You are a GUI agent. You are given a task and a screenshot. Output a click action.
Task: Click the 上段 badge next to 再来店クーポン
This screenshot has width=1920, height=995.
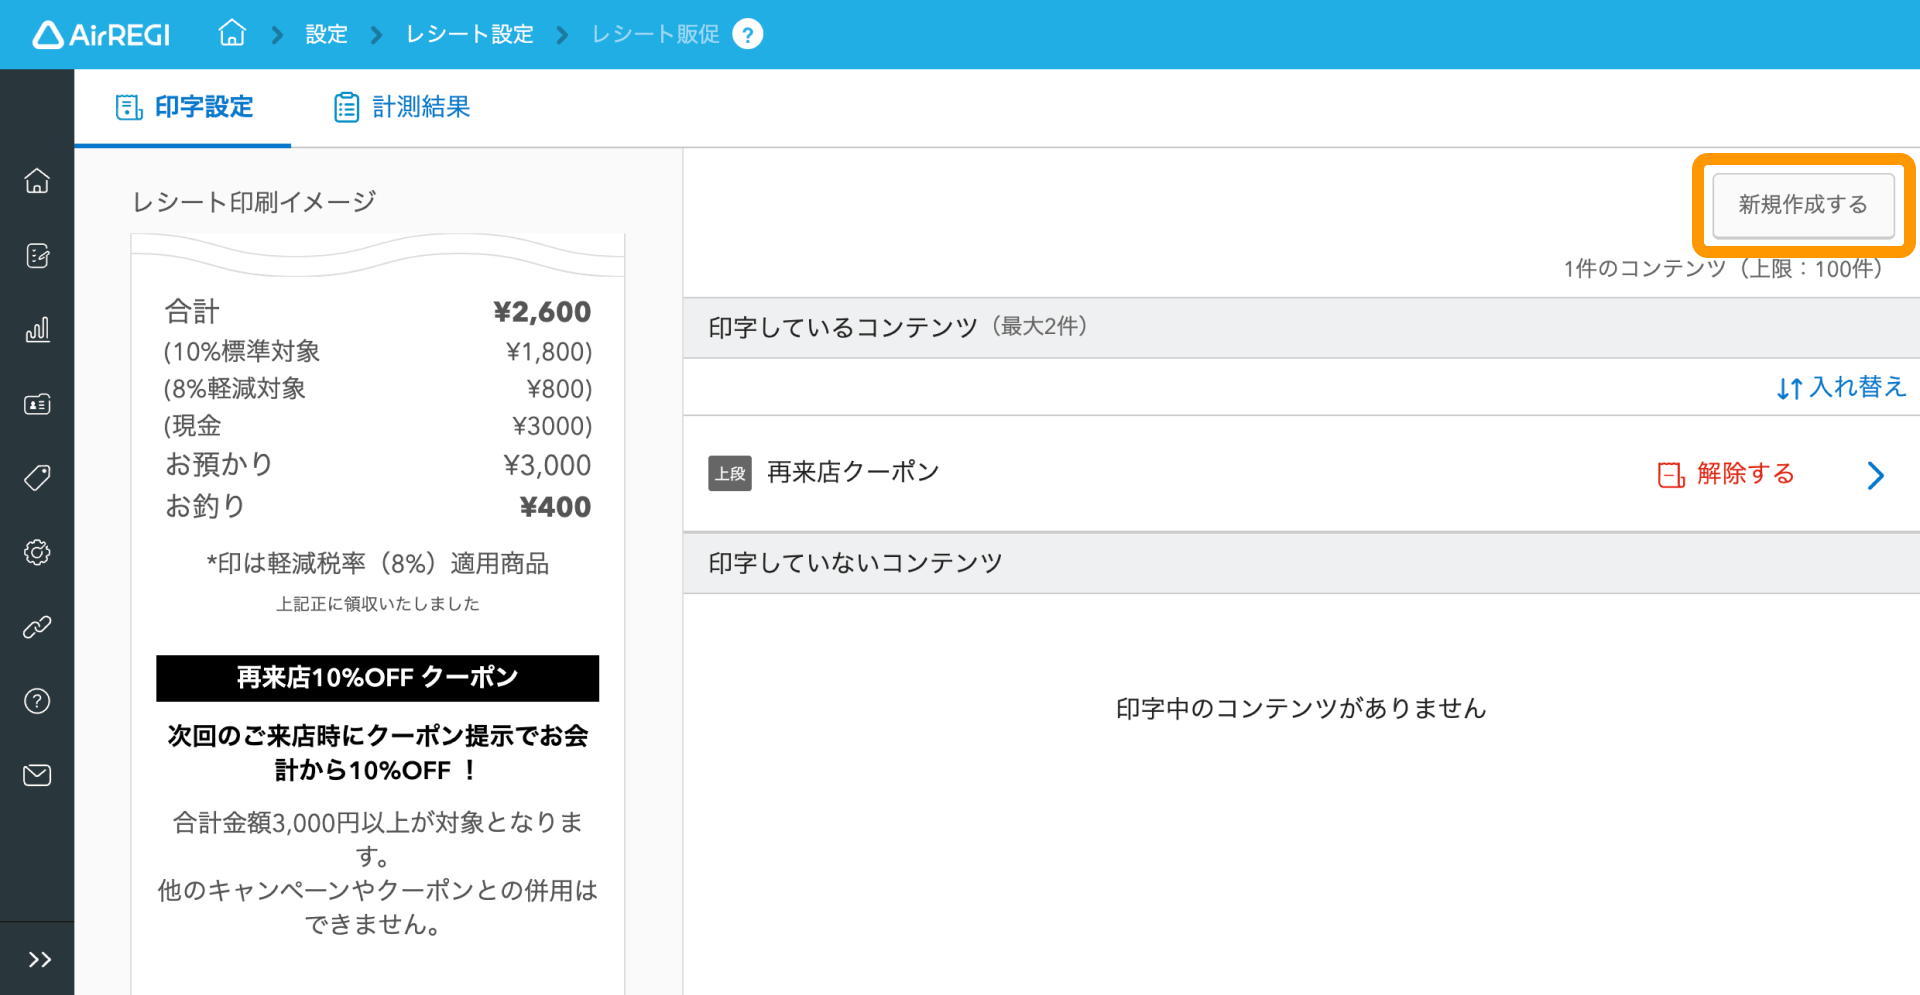pyautogui.click(x=730, y=473)
